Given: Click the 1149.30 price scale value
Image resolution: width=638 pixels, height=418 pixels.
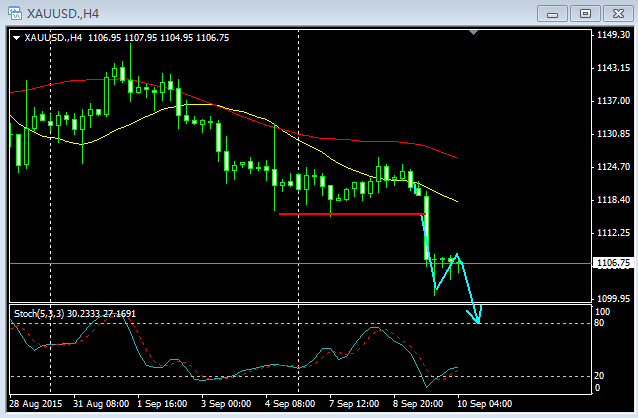Looking at the screenshot, I should (x=613, y=35).
